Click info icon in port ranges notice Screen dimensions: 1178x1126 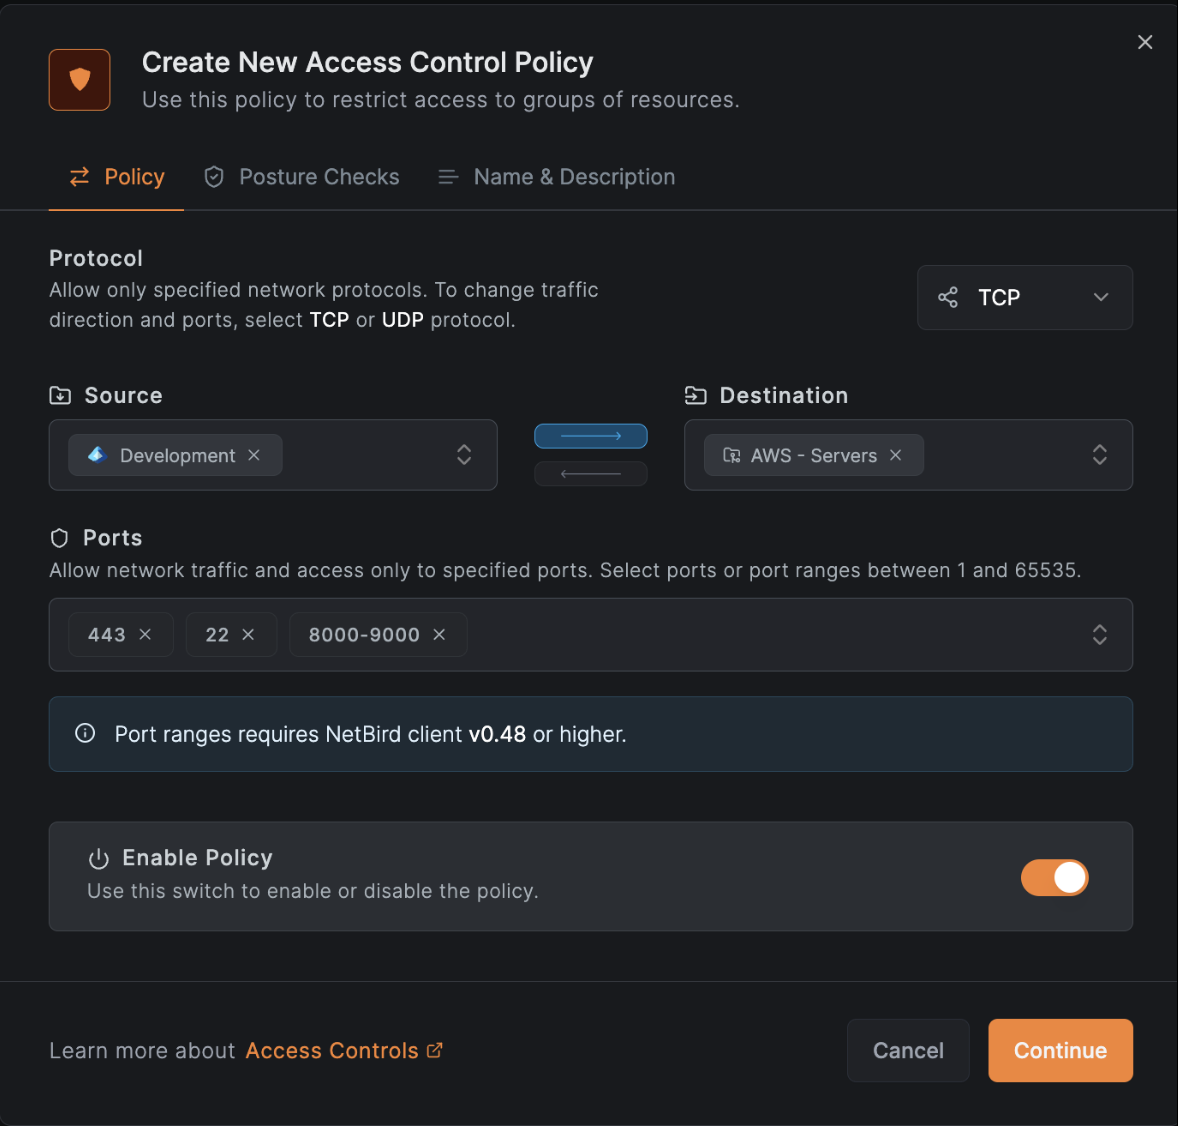pyautogui.click(x=86, y=734)
